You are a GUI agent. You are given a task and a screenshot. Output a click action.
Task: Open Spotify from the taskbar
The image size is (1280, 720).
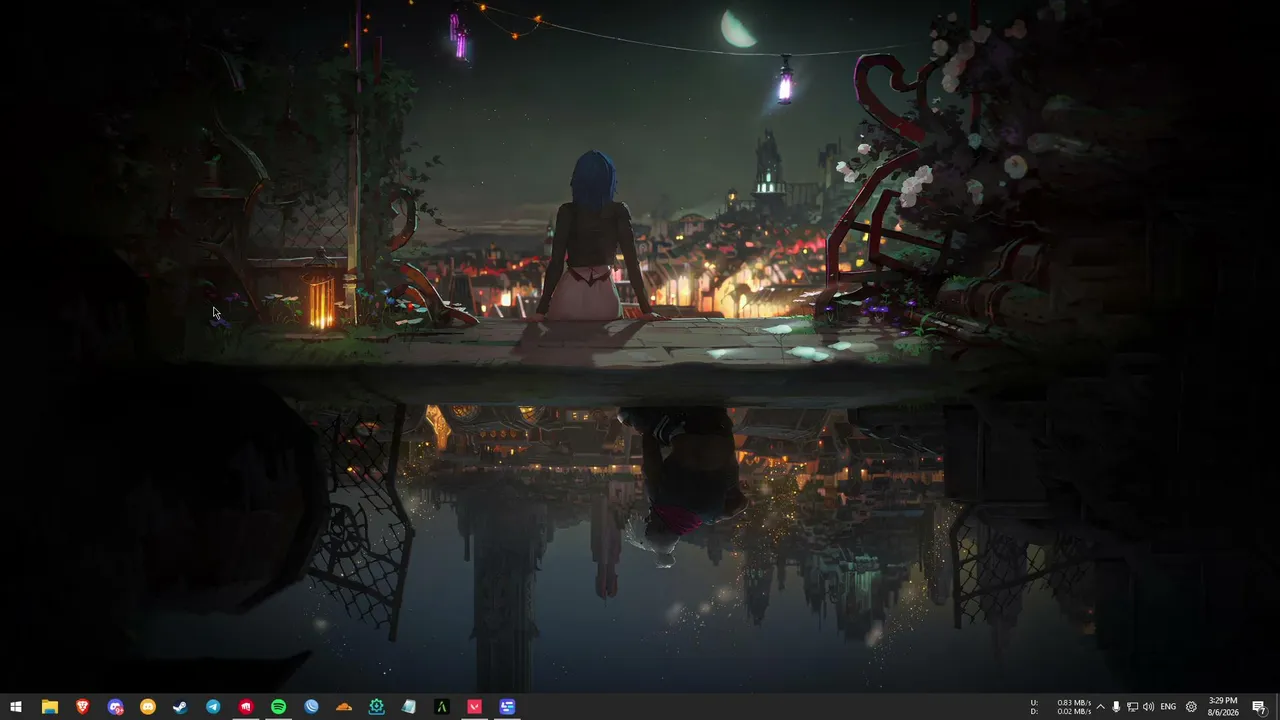click(278, 707)
